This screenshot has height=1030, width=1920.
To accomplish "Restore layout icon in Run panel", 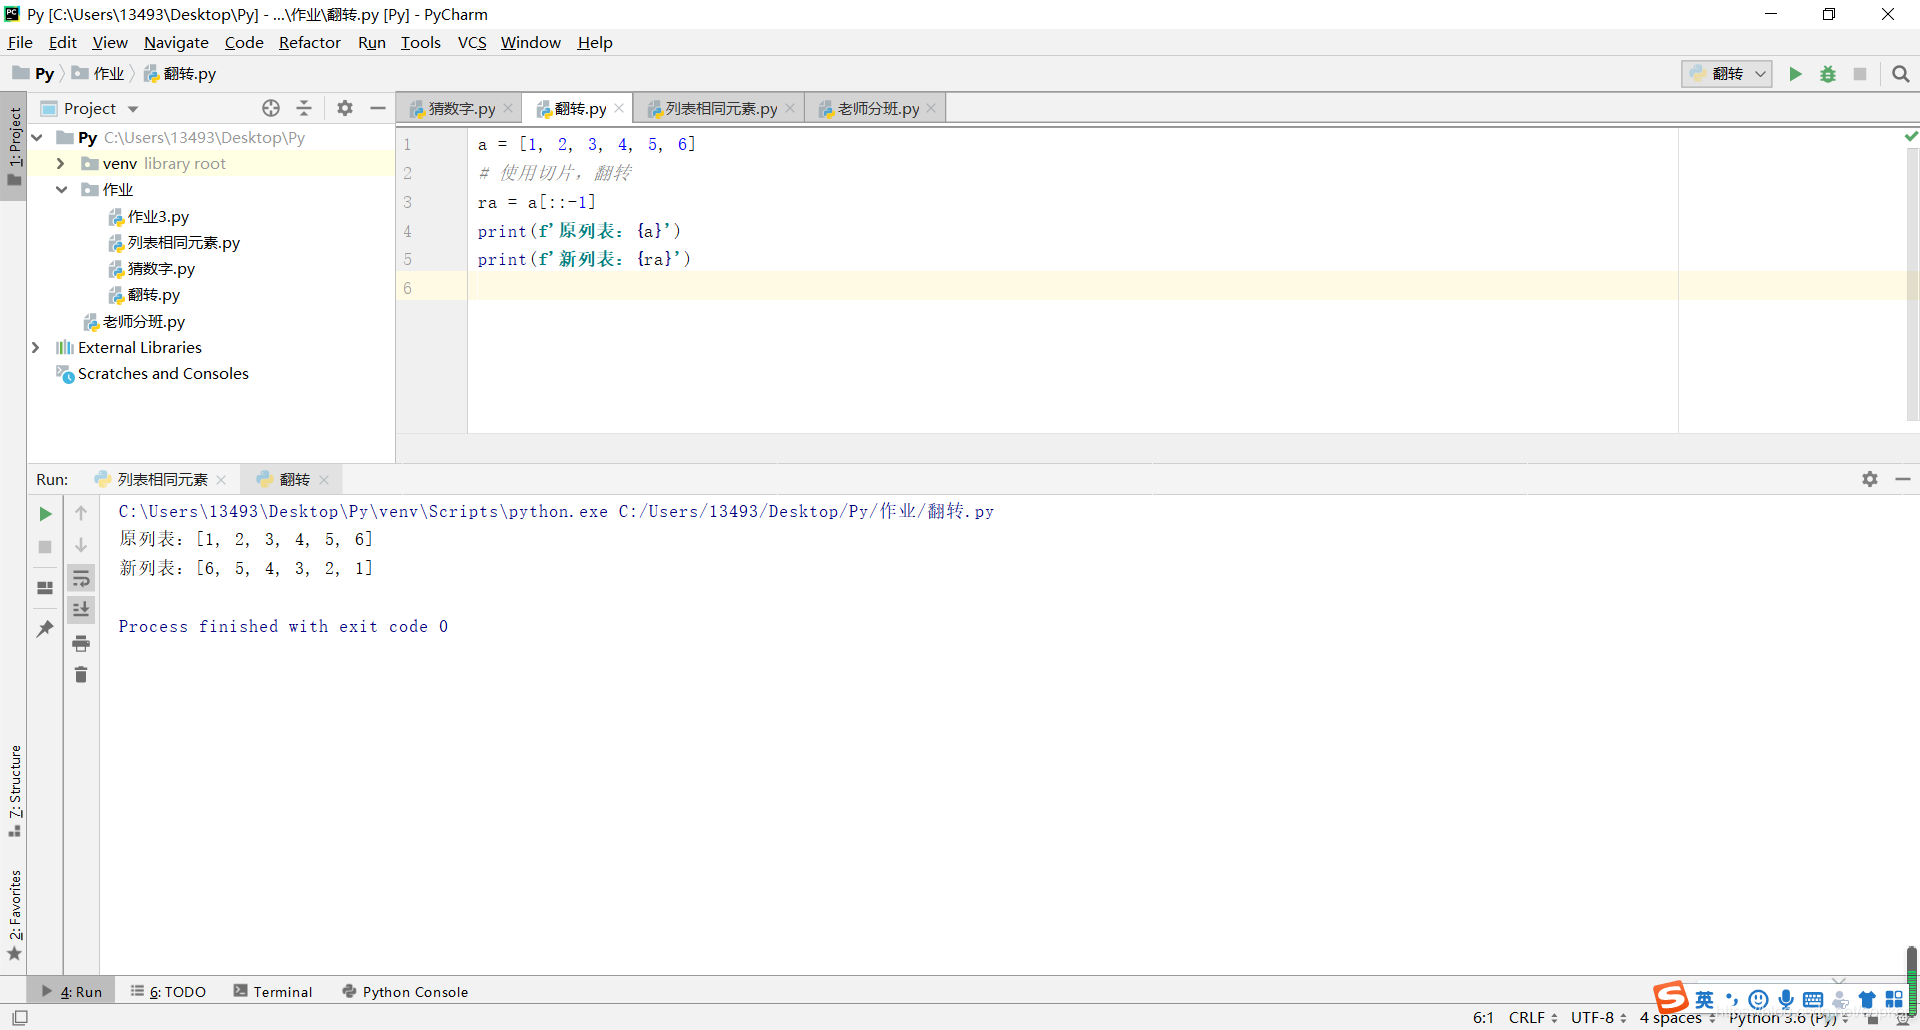I will (45, 588).
